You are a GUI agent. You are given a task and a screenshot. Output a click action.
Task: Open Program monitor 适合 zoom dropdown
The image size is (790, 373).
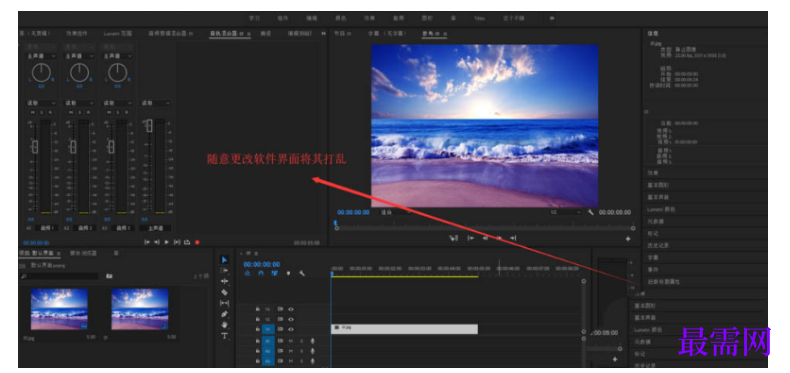(x=396, y=212)
